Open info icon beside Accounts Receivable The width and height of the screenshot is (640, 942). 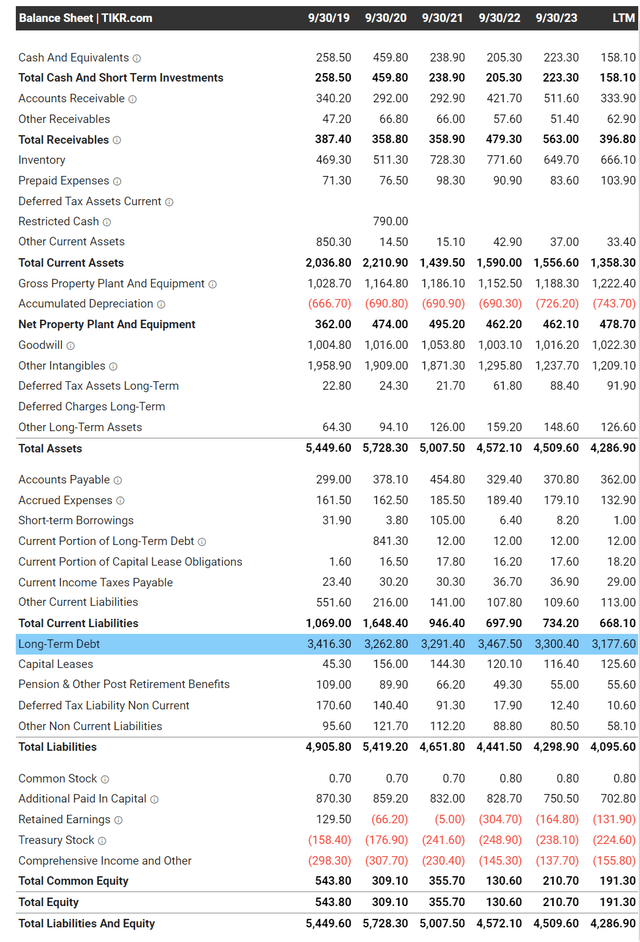click(132, 99)
